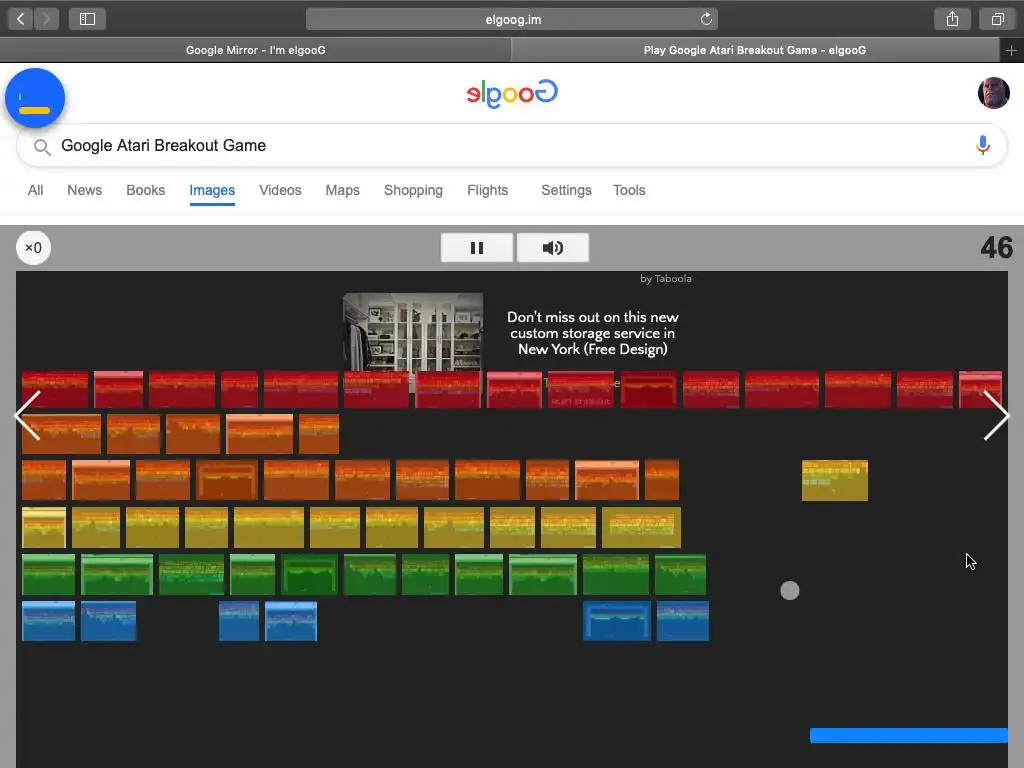
Task: Click the score value 46
Action: pos(996,248)
